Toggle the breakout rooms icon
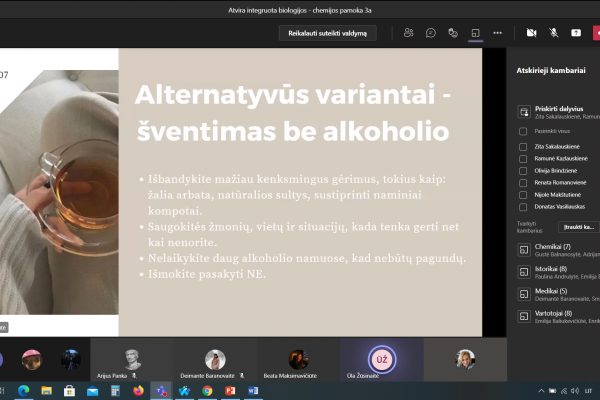 coord(475,33)
